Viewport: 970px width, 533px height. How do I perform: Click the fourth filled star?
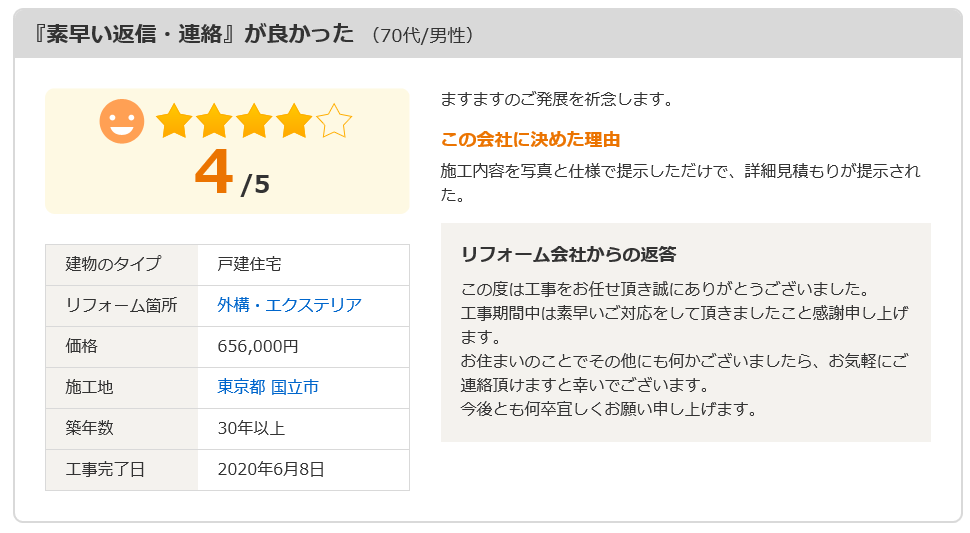[x=294, y=121]
